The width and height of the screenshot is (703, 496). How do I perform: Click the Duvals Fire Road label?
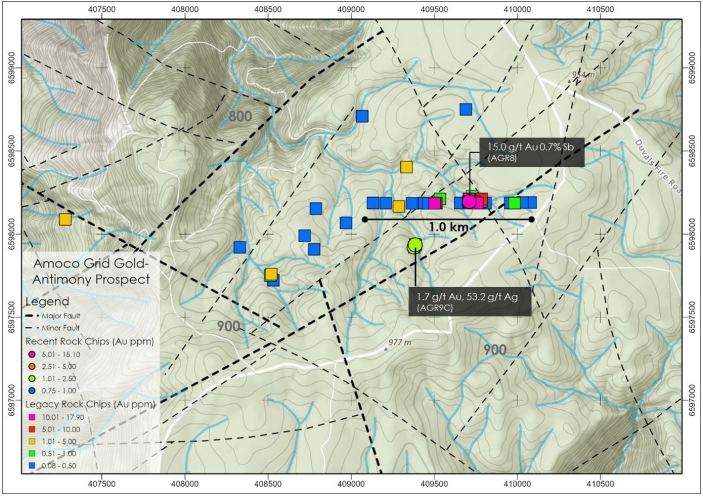coord(658,167)
